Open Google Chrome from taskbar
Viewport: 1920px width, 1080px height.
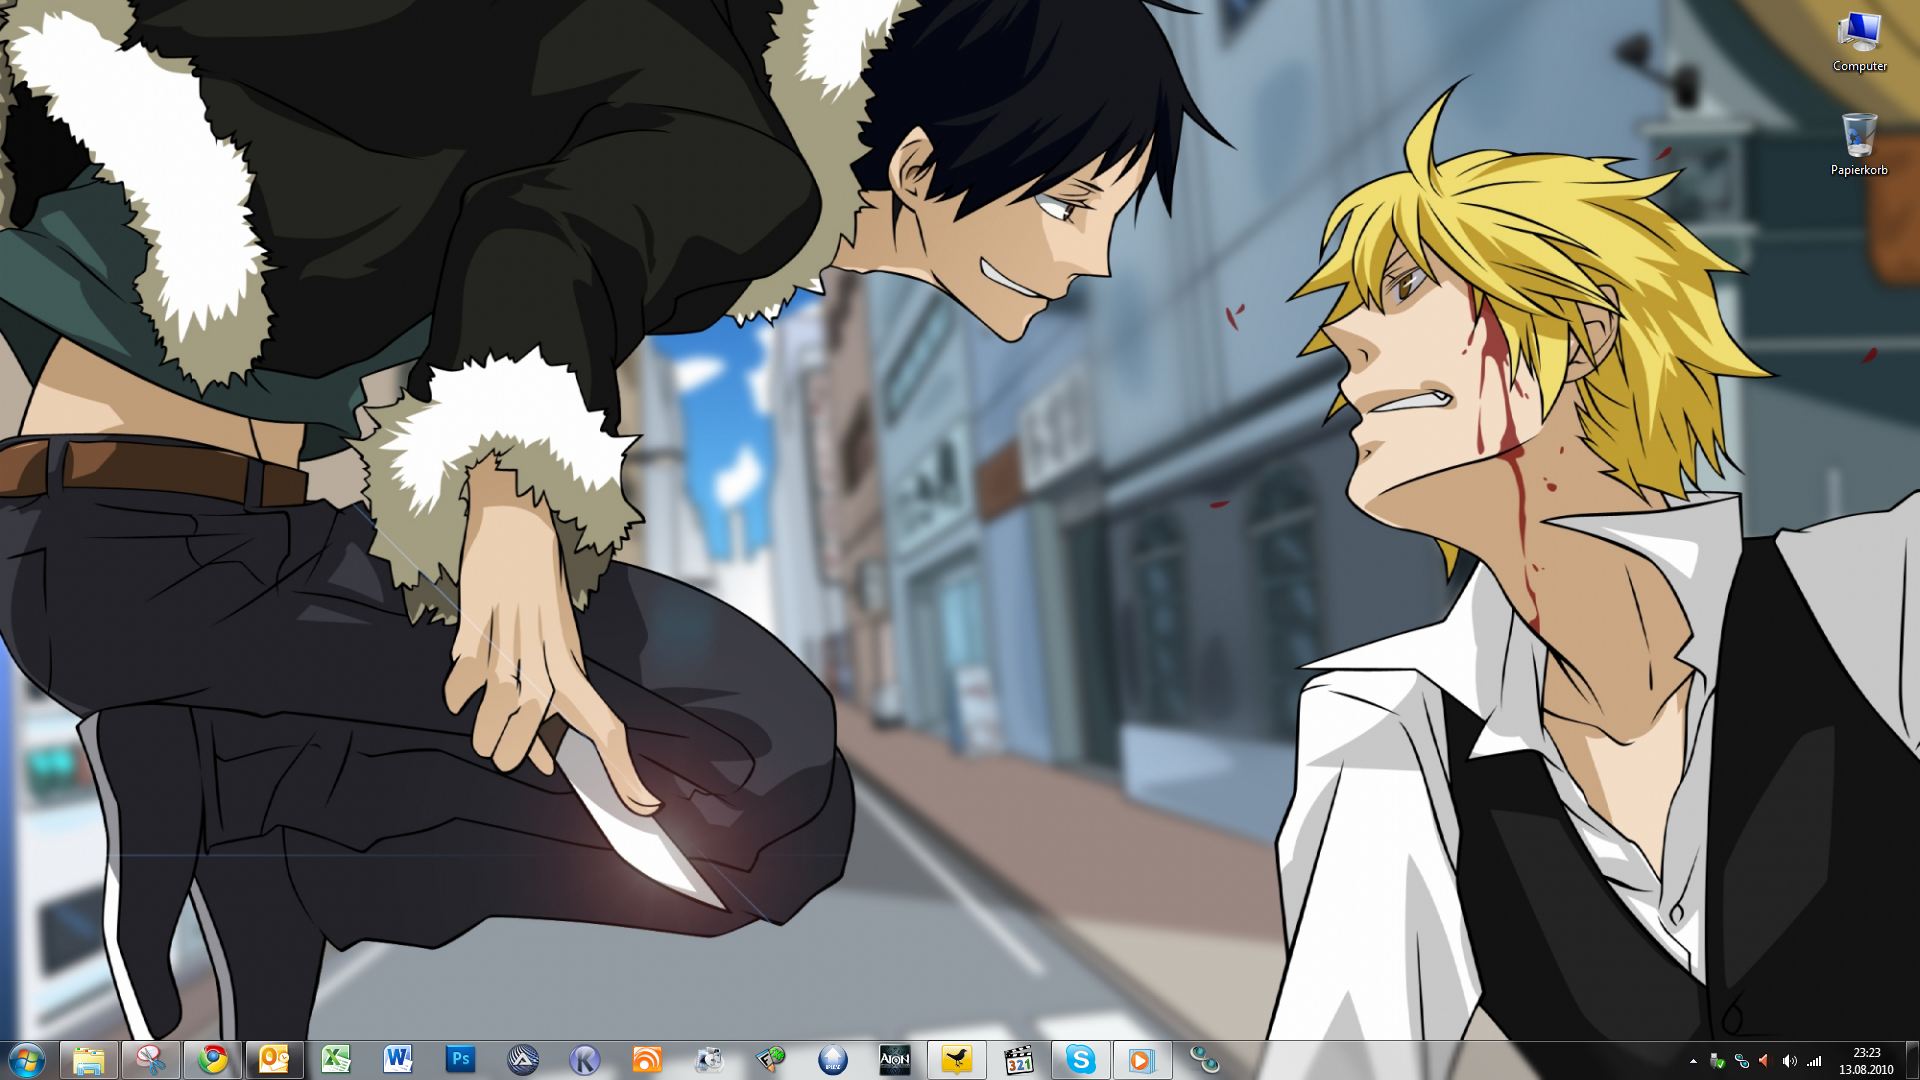pyautogui.click(x=213, y=1059)
